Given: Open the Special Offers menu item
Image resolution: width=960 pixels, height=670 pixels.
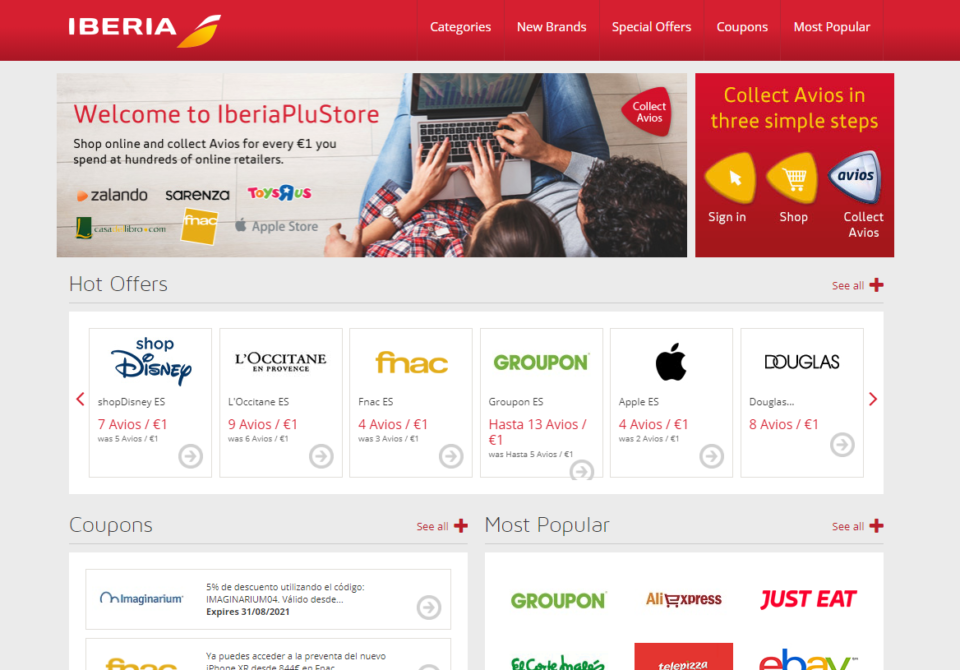Looking at the screenshot, I should point(651,27).
